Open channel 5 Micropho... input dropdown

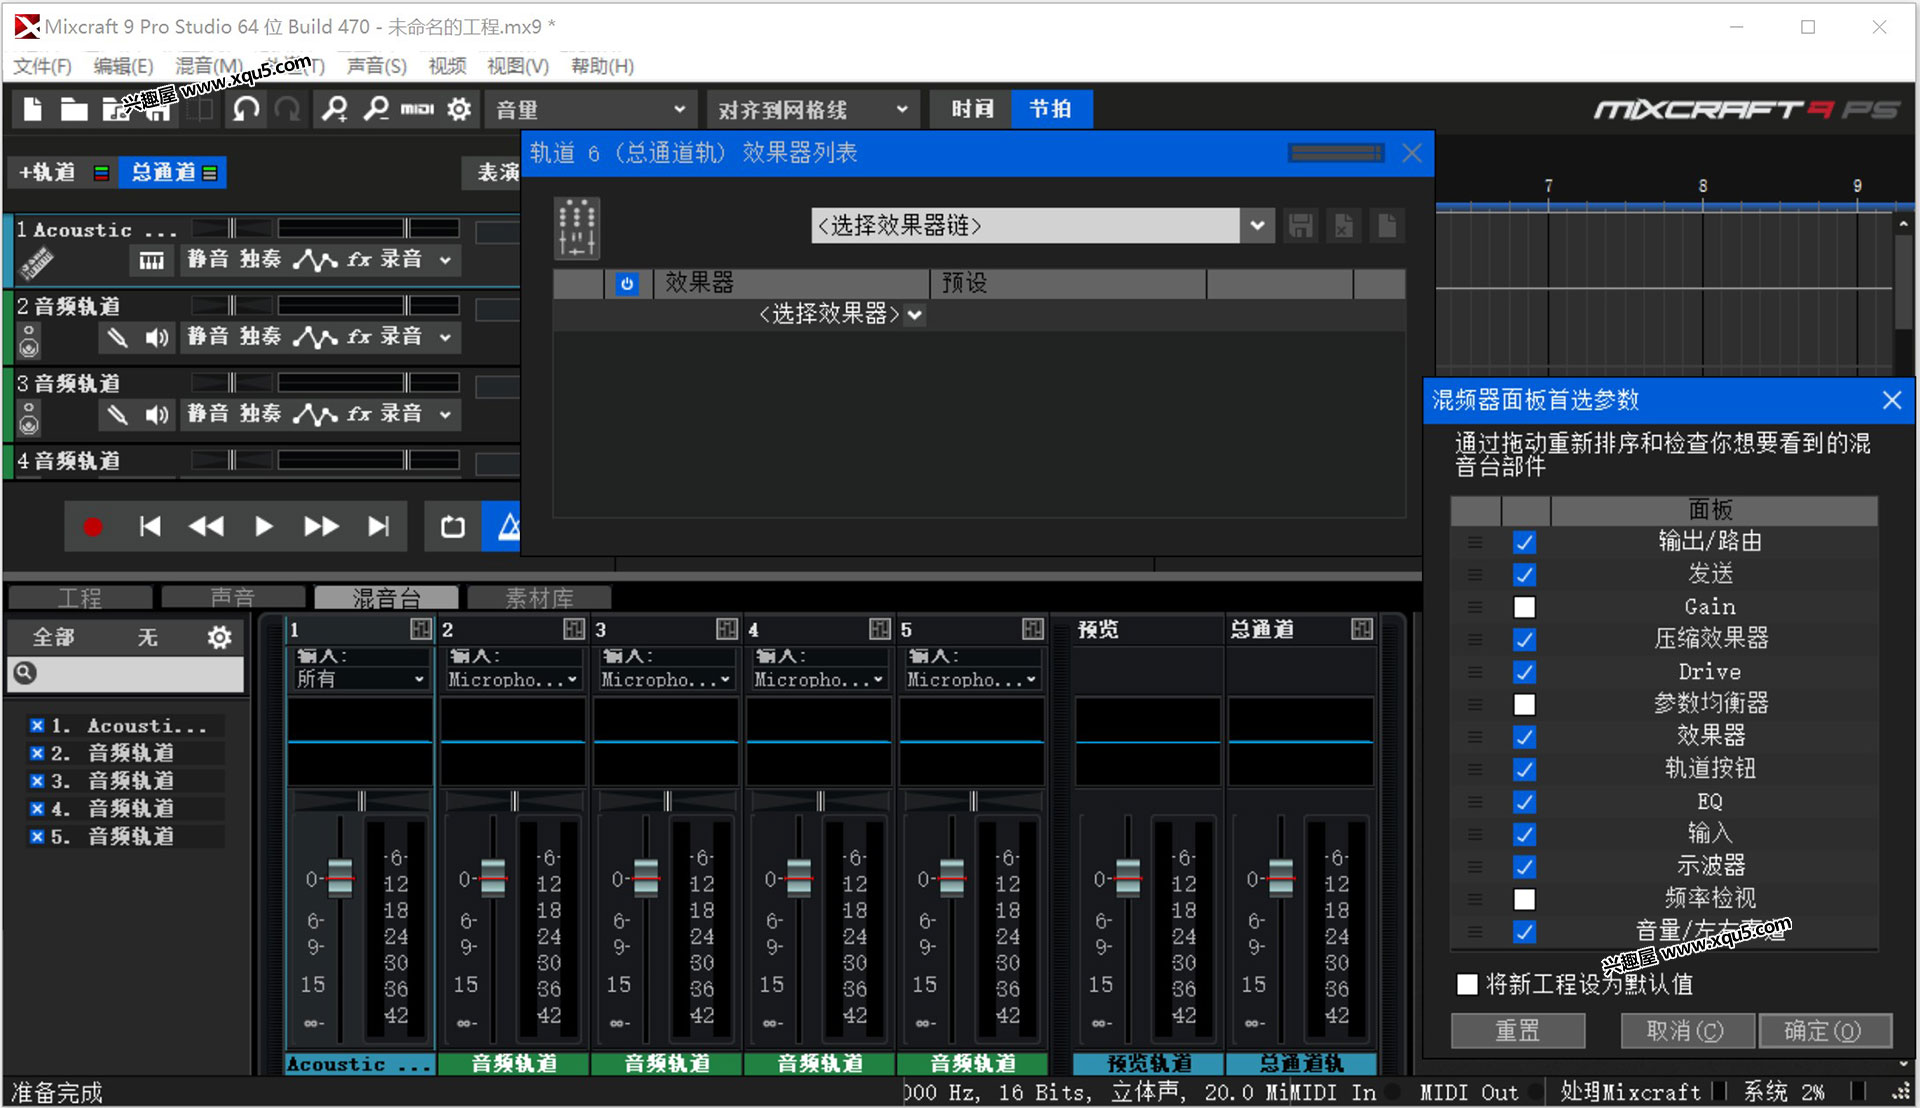coord(972,679)
